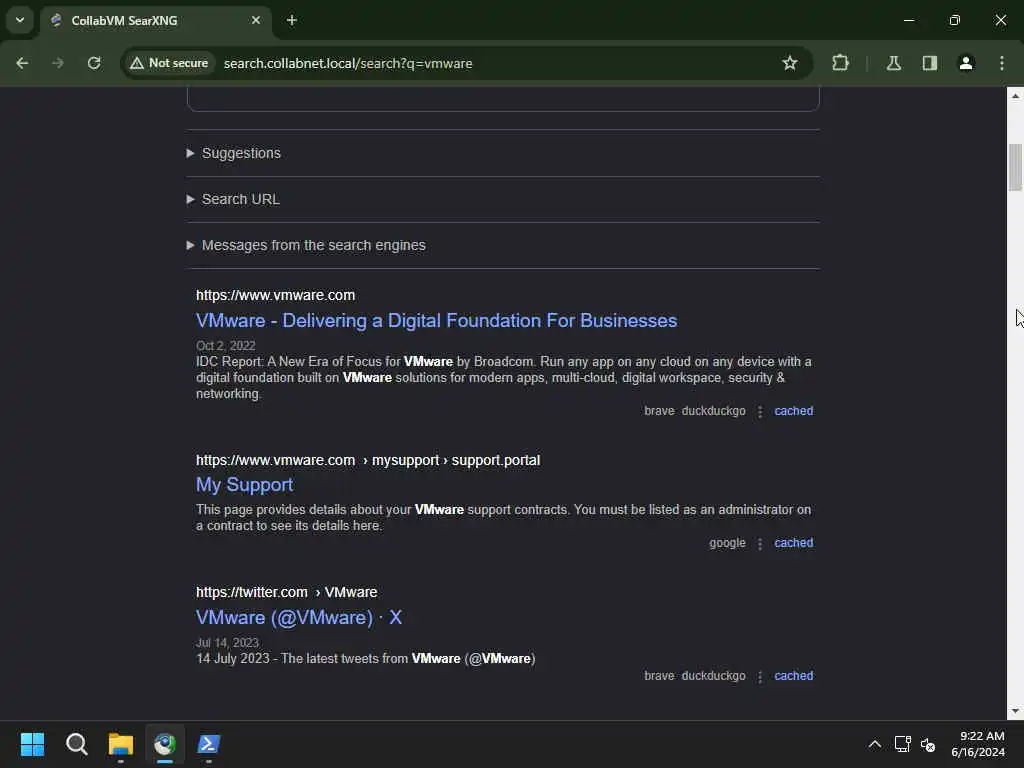Open cached link for VMware homepage result
The width and height of the screenshot is (1024, 768).
pyautogui.click(x=793, y=411)
